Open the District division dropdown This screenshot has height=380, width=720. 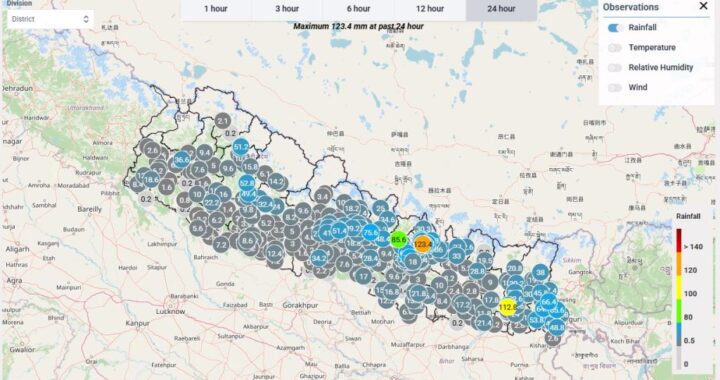point(50,19)
